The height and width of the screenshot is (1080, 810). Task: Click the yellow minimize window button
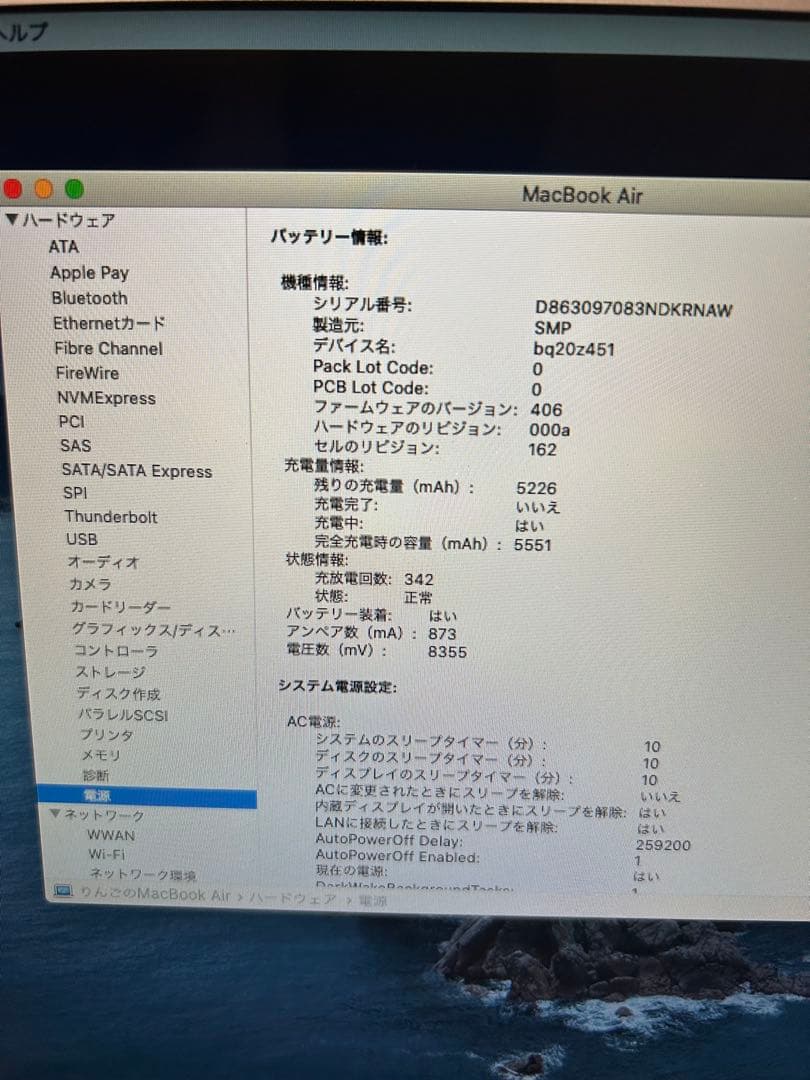coord(43,189)
